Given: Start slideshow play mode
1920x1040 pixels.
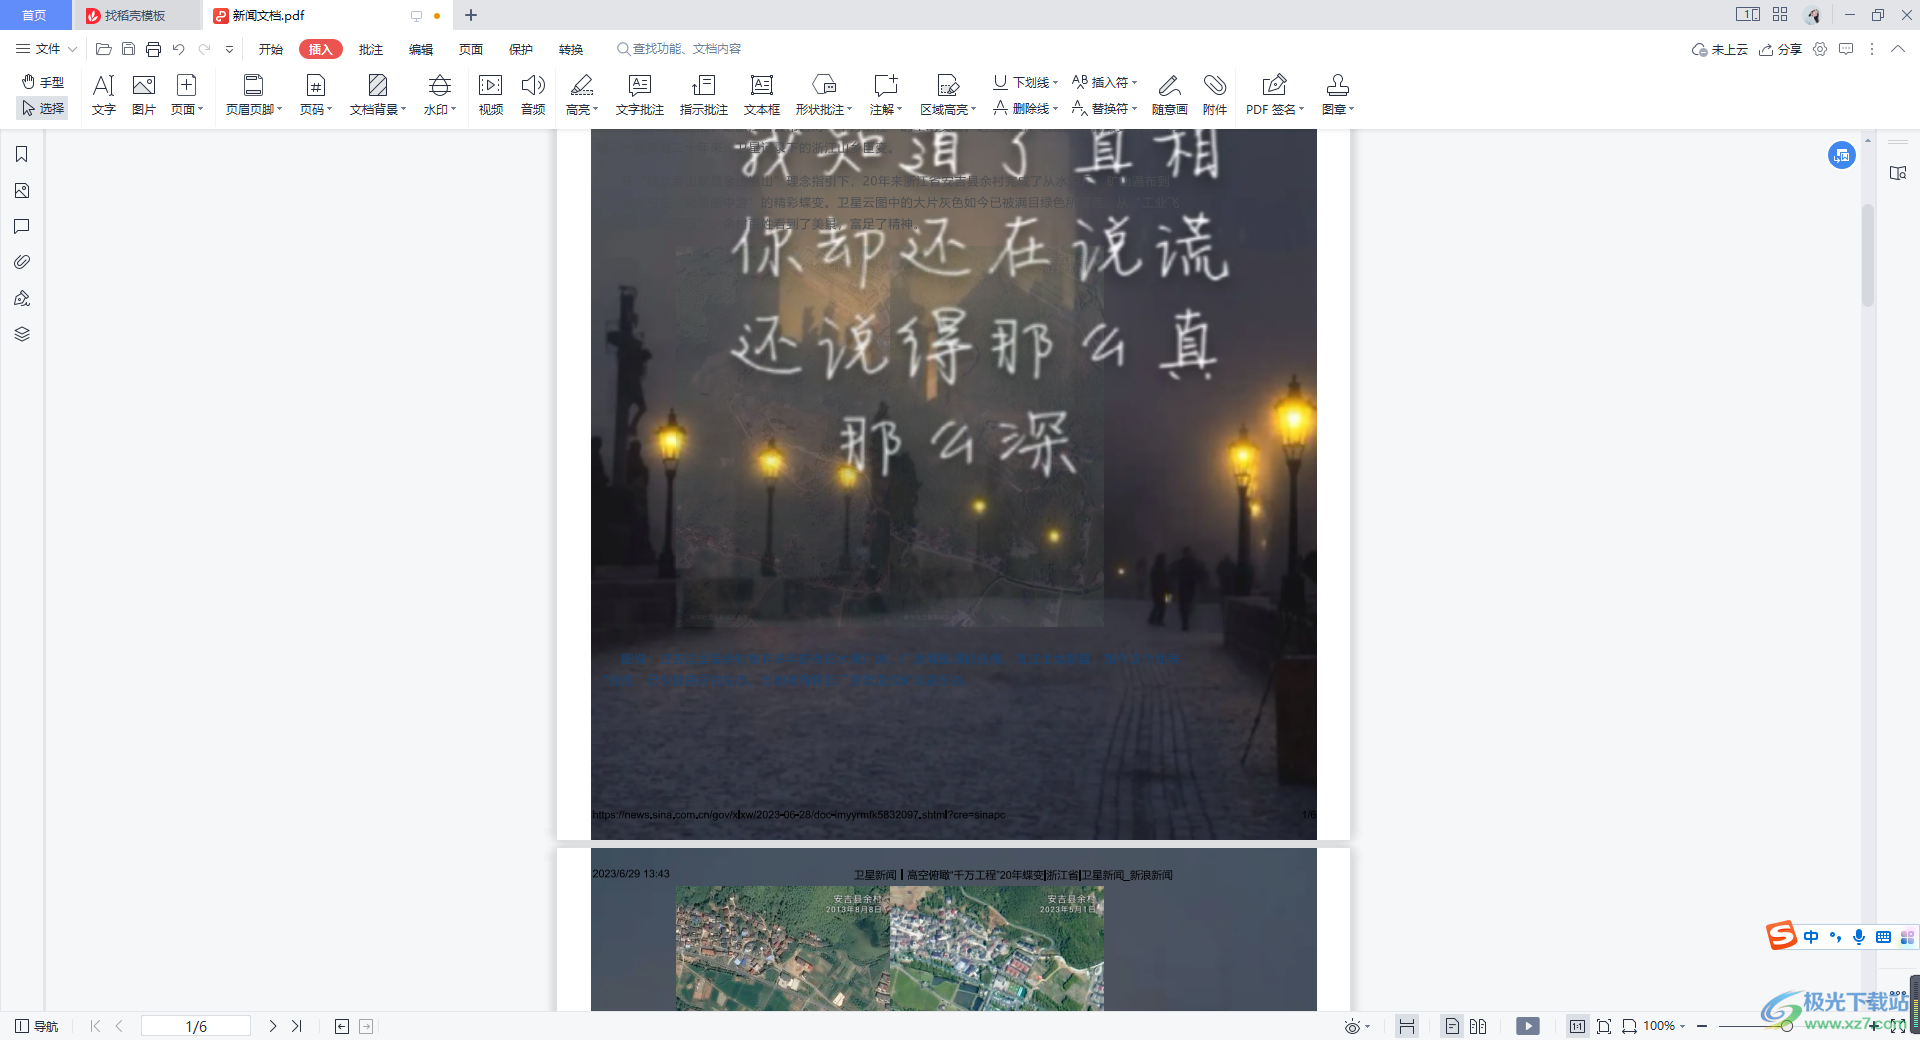Looking at the screenshot, I should pos(1528,1026).
